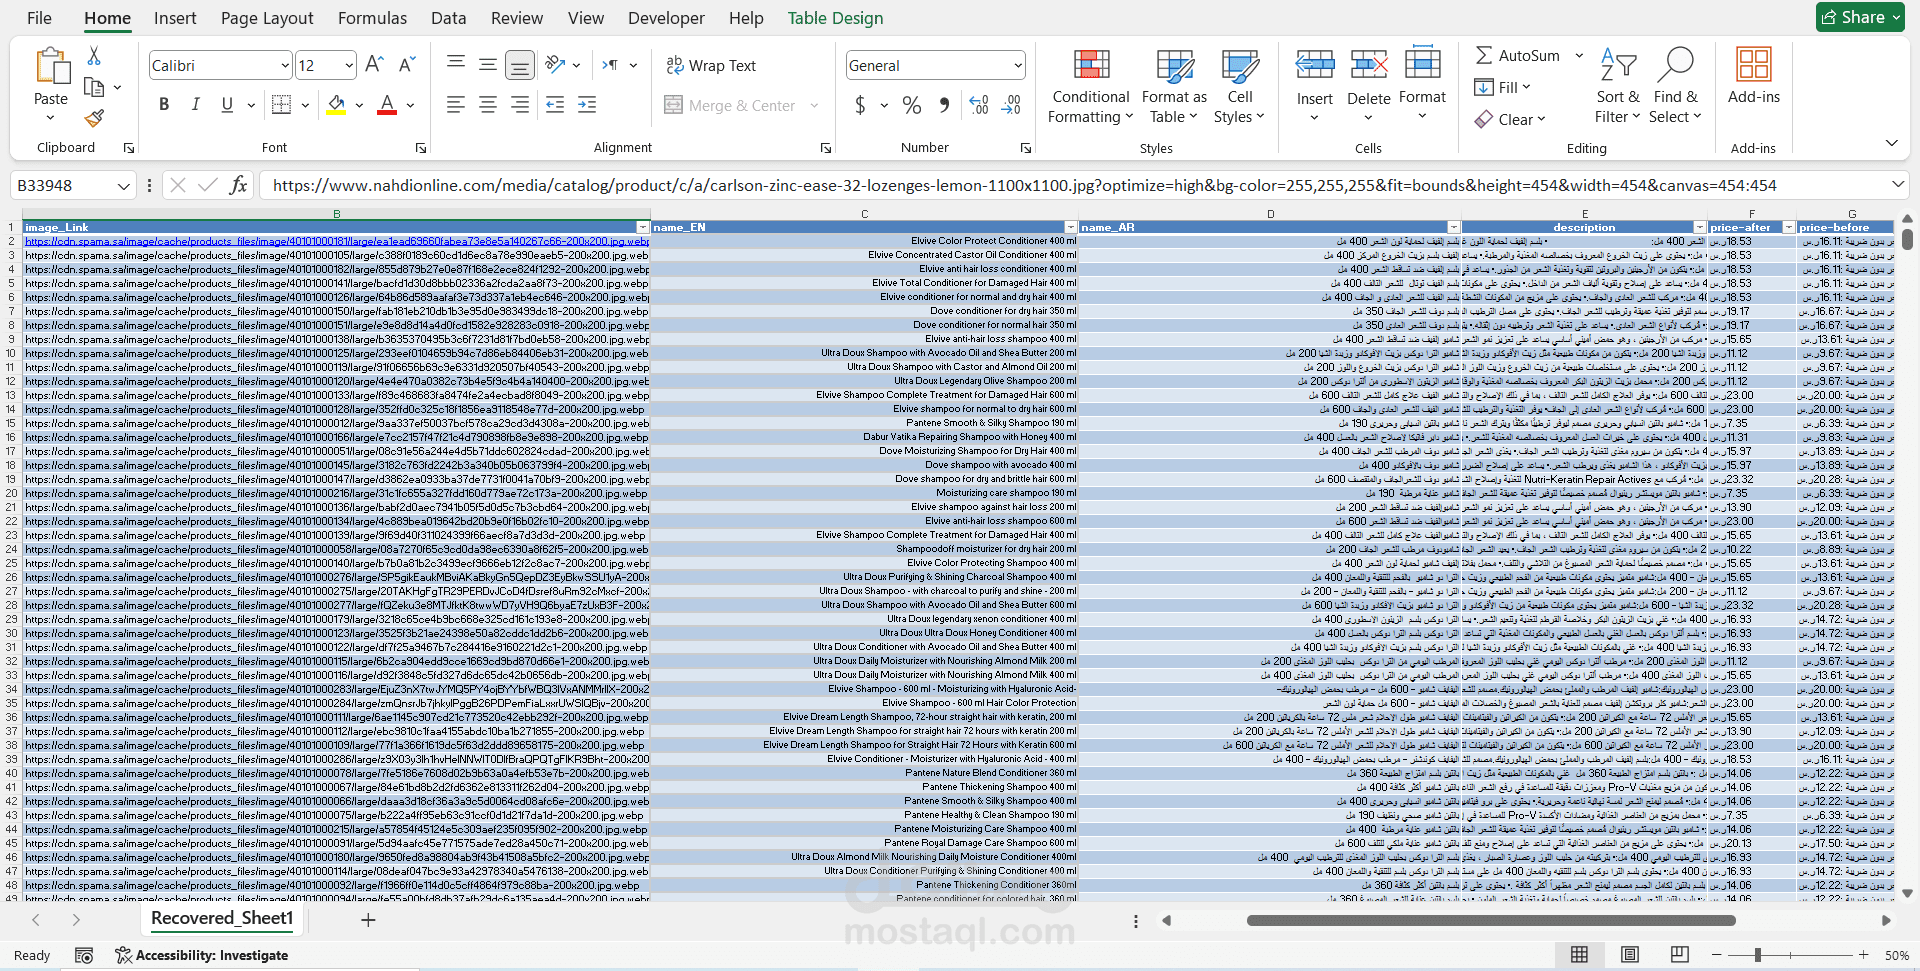Apply Comma style format
This screenshot has width=1920, height=971.
point(944,105)
